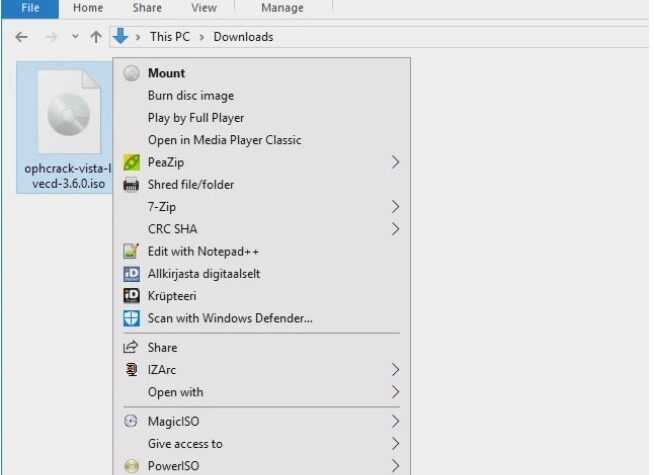Select Open in Media Player Classic
Image resolution: width=655 pixels, height=475 pixels.
[261, 140]
